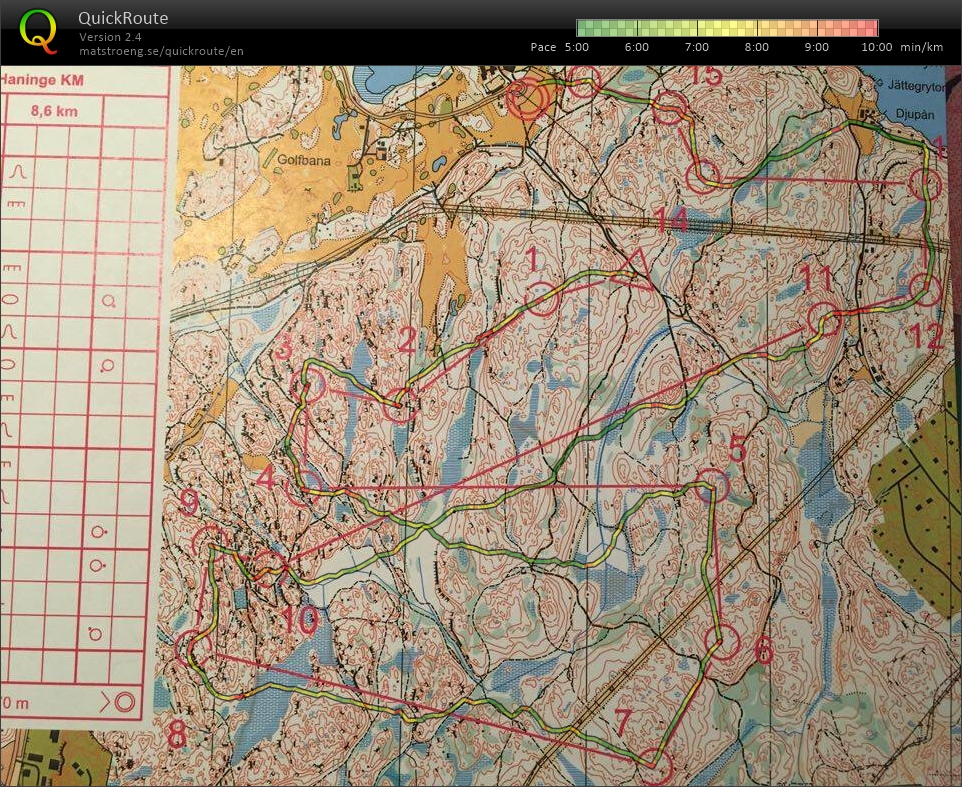Select control circle 2 on the map
This screenshot has width=962, height=787.
point(400,405)
